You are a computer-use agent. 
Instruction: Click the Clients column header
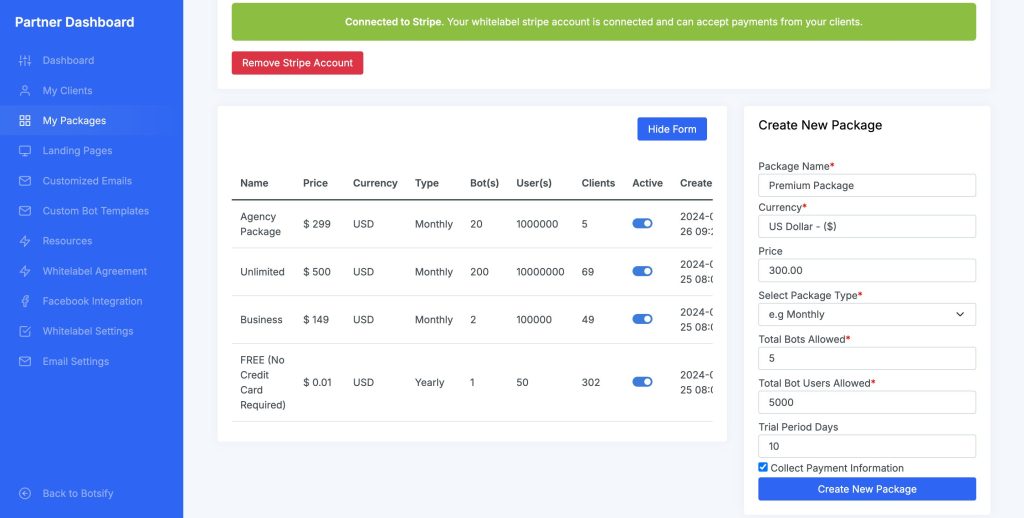tap(598, 183)
